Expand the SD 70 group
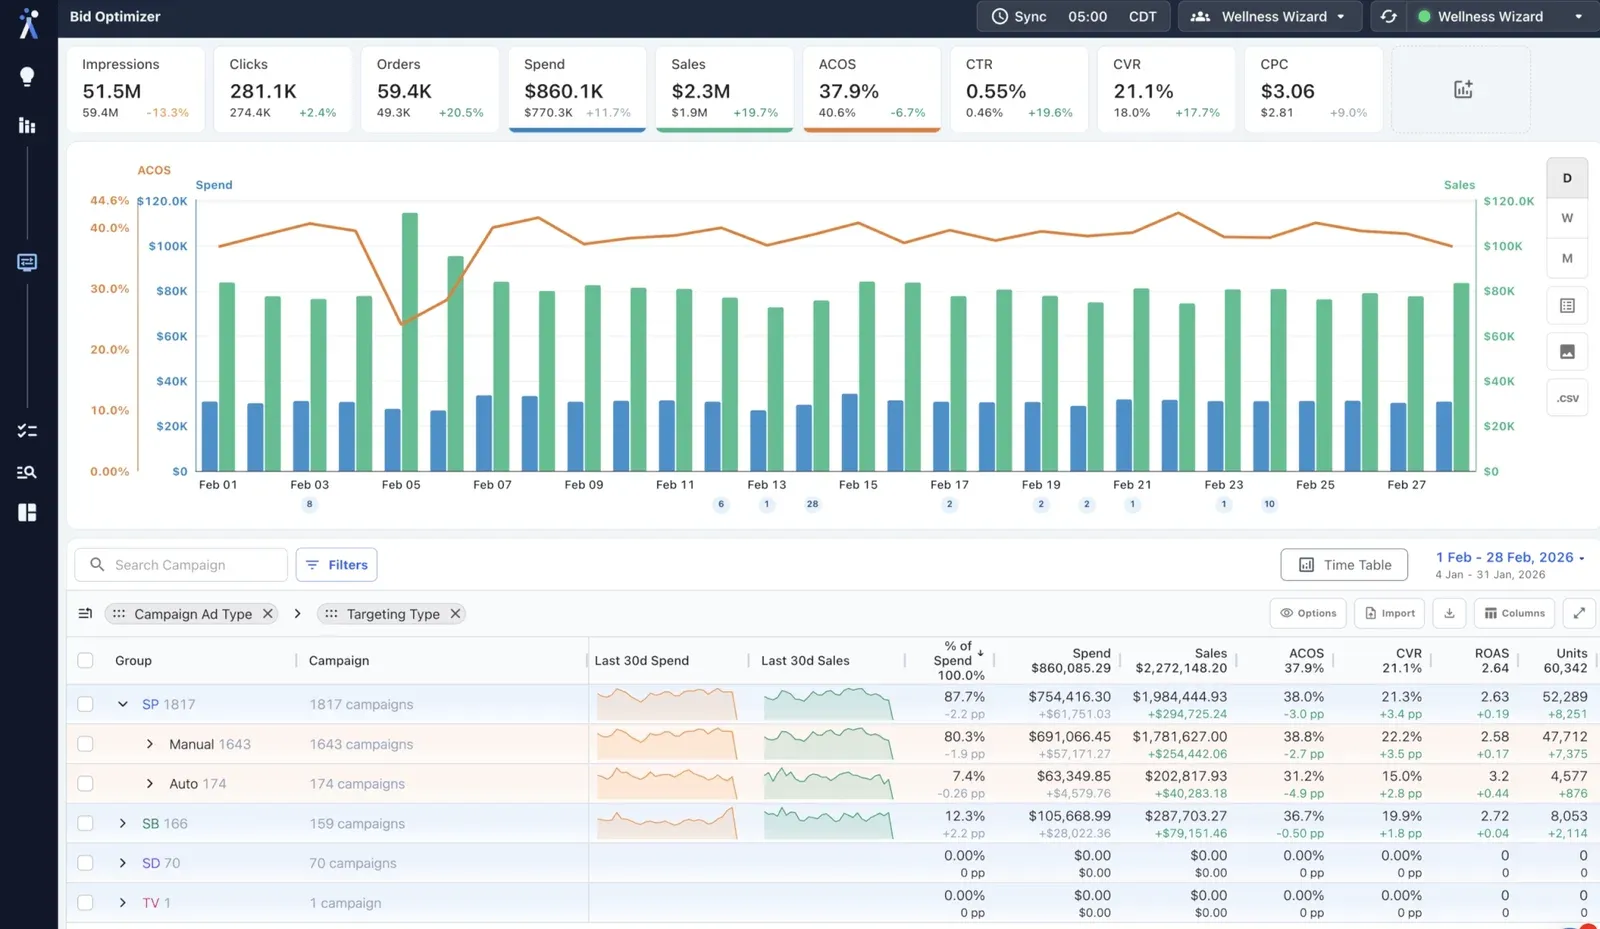Screen dimensions: 1600x929 click(122, 863)
